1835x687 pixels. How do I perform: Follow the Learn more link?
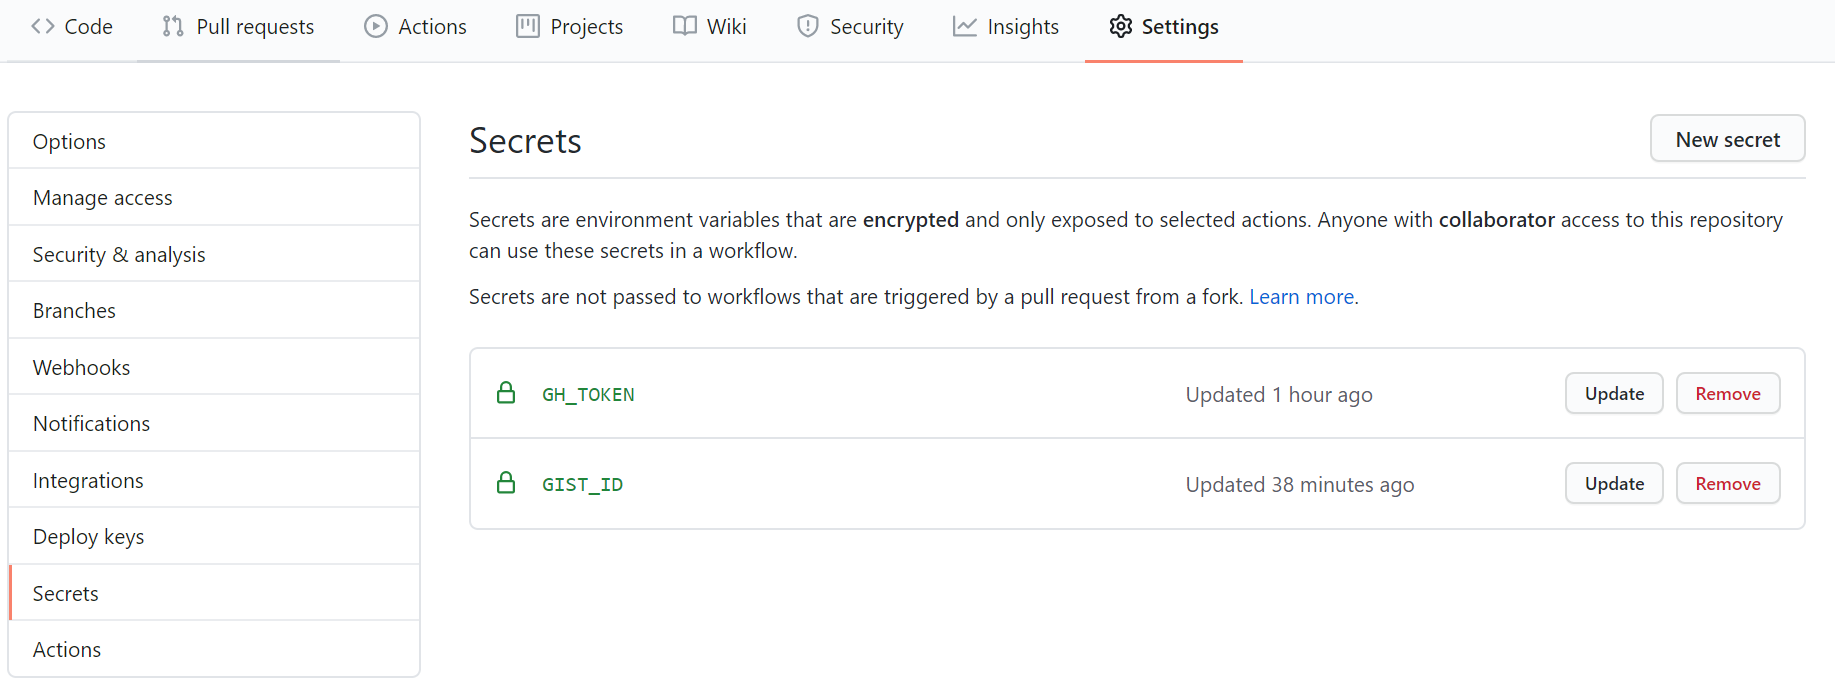(x=1301, y=297)
